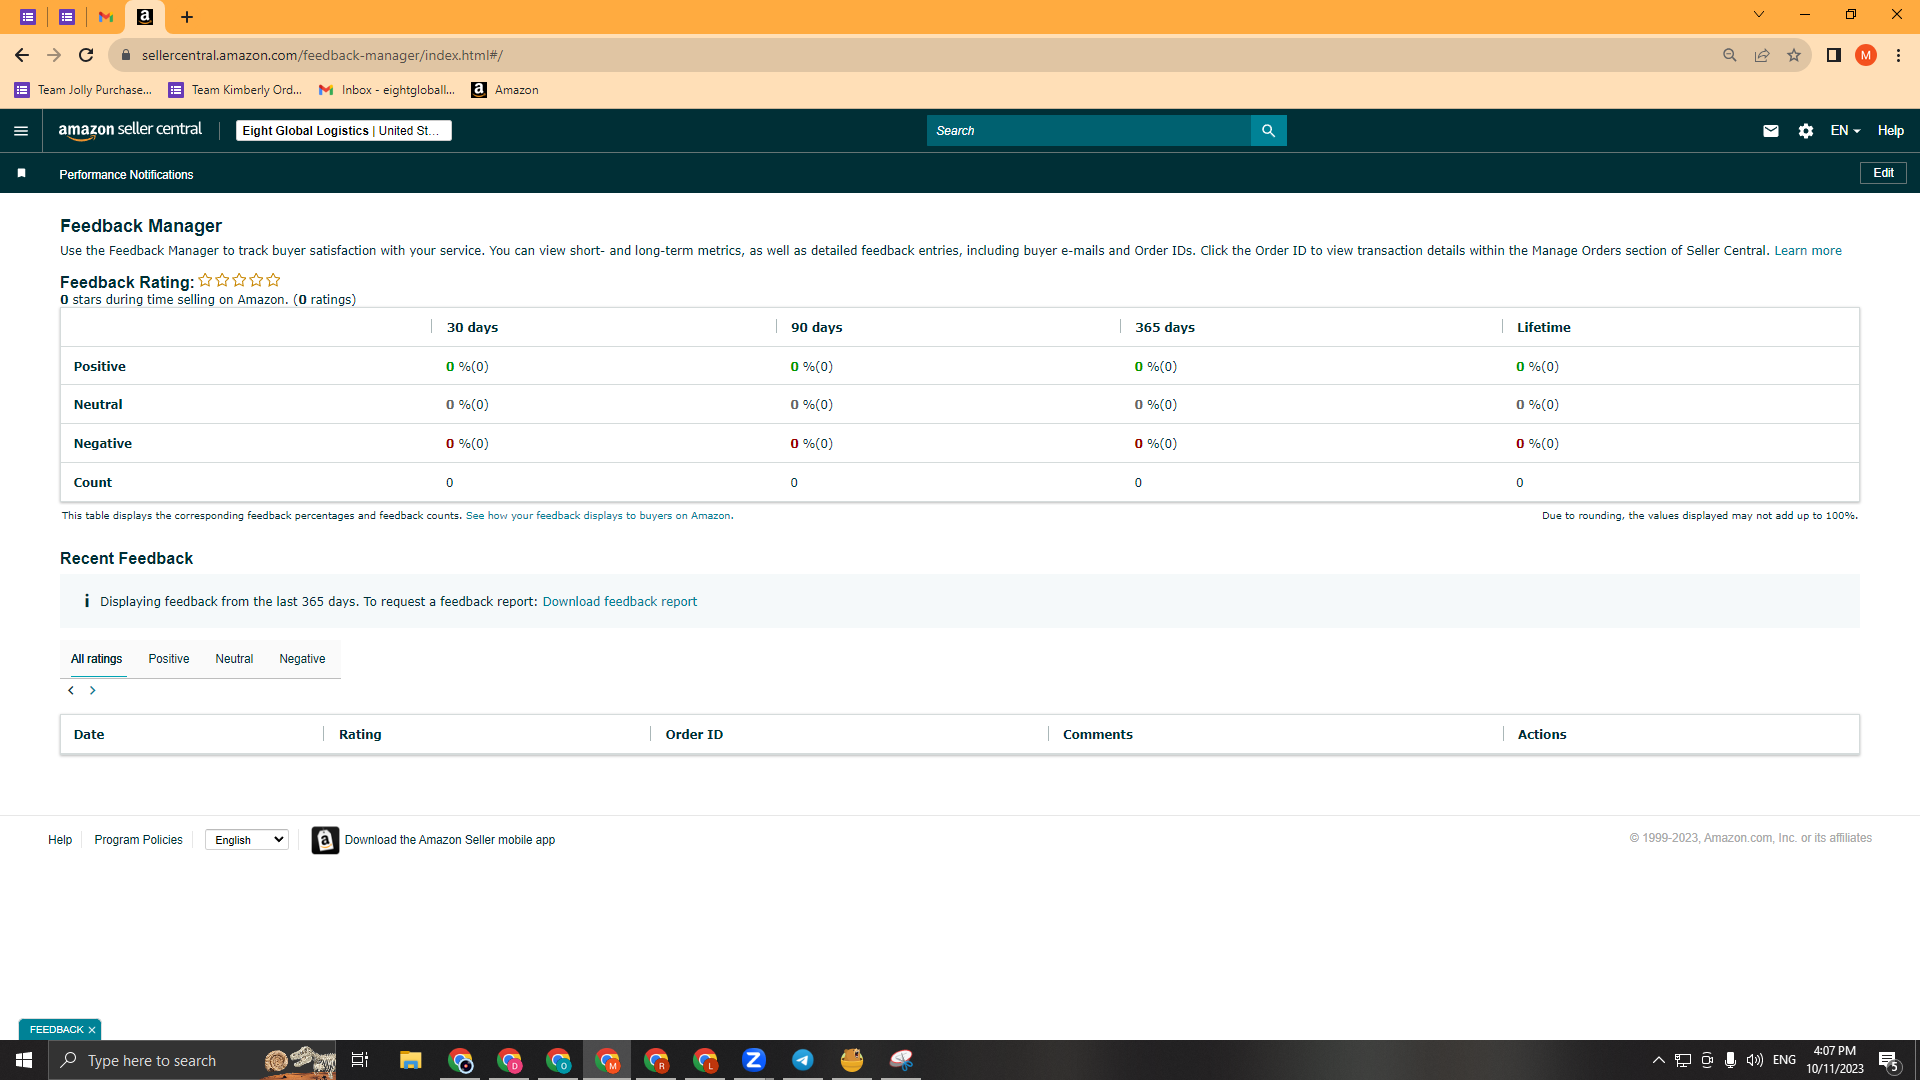Image resolution: width=1920 pixels, height=1080 pixels.
Task: Click the browser back arrow
Action: pyautogui.click(x=22, y=55)
